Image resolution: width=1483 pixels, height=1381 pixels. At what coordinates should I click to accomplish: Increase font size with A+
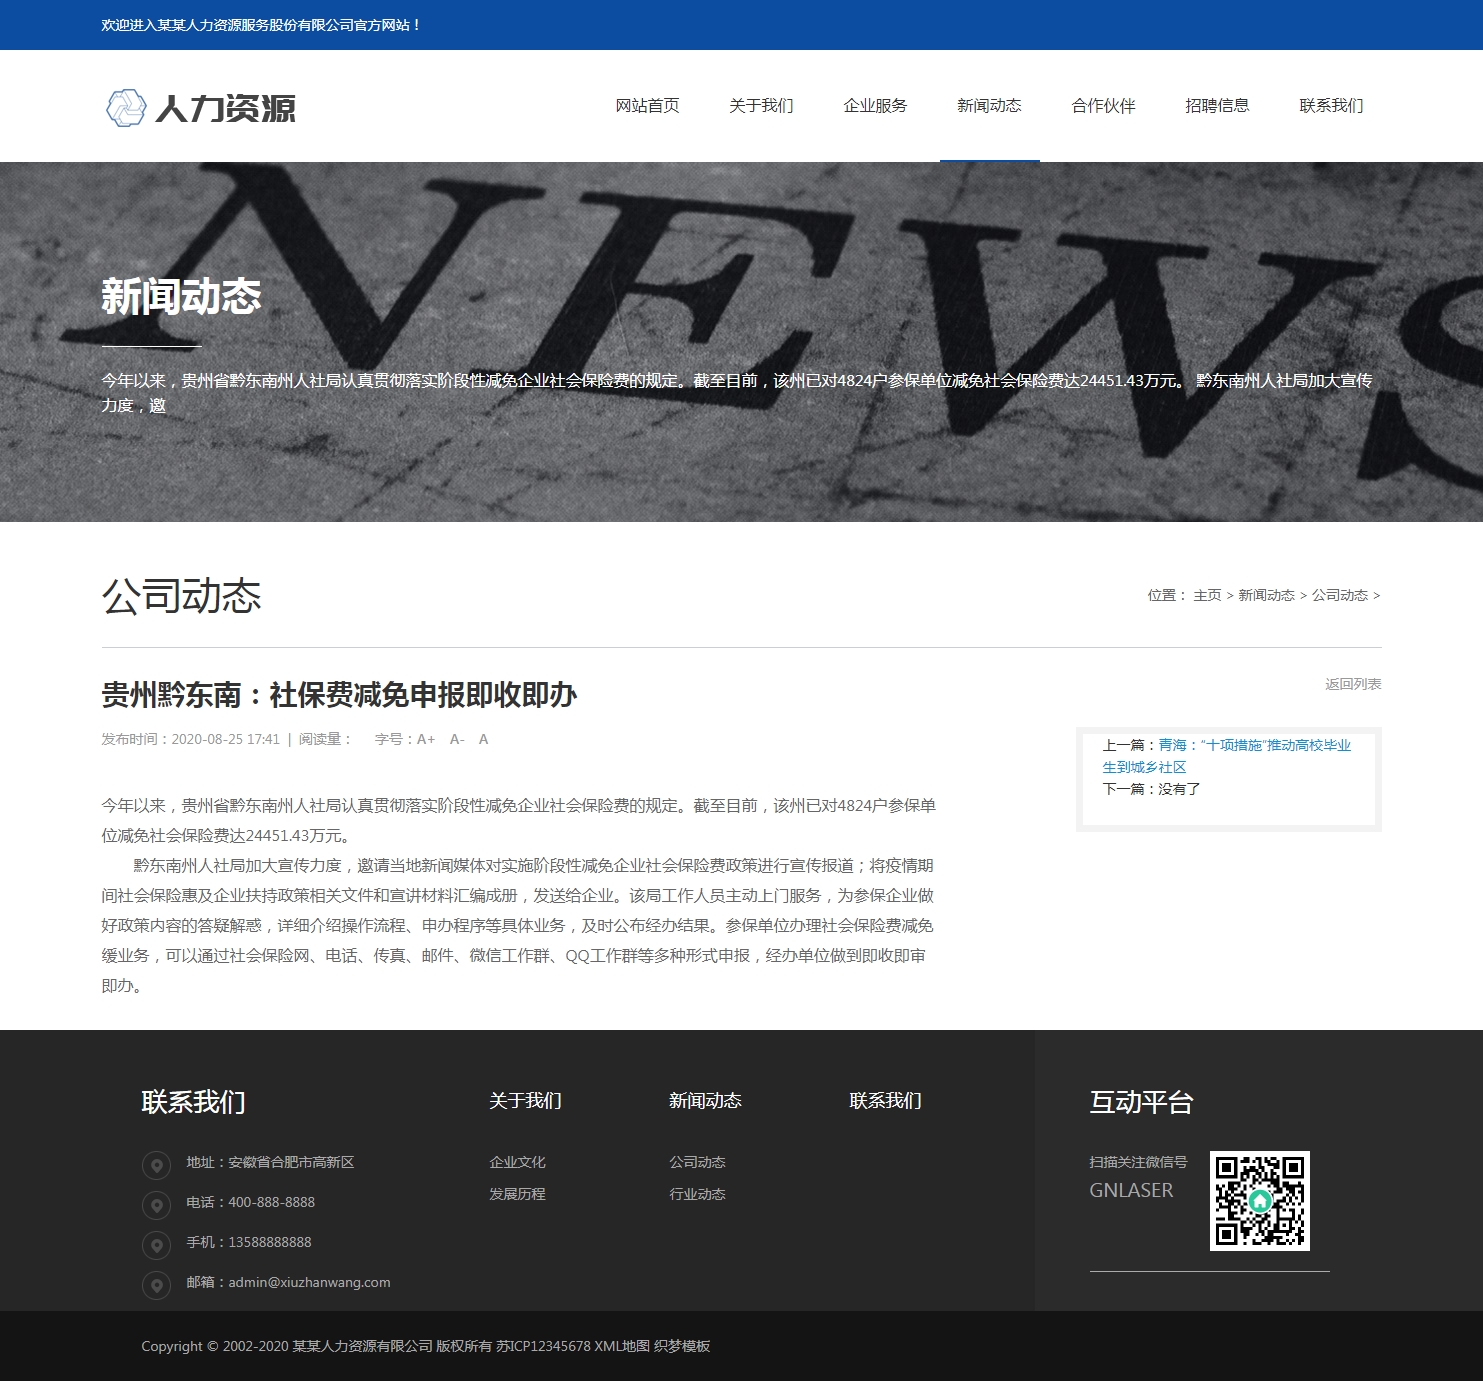click(x=426, y=739)
